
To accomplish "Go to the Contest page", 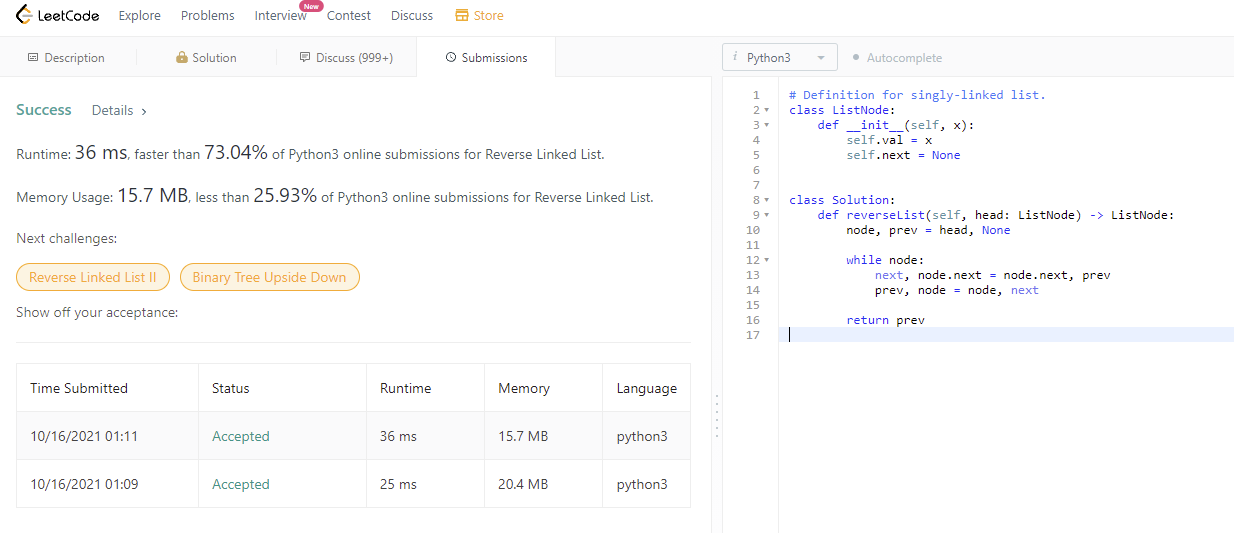I will tap(348, 15).
